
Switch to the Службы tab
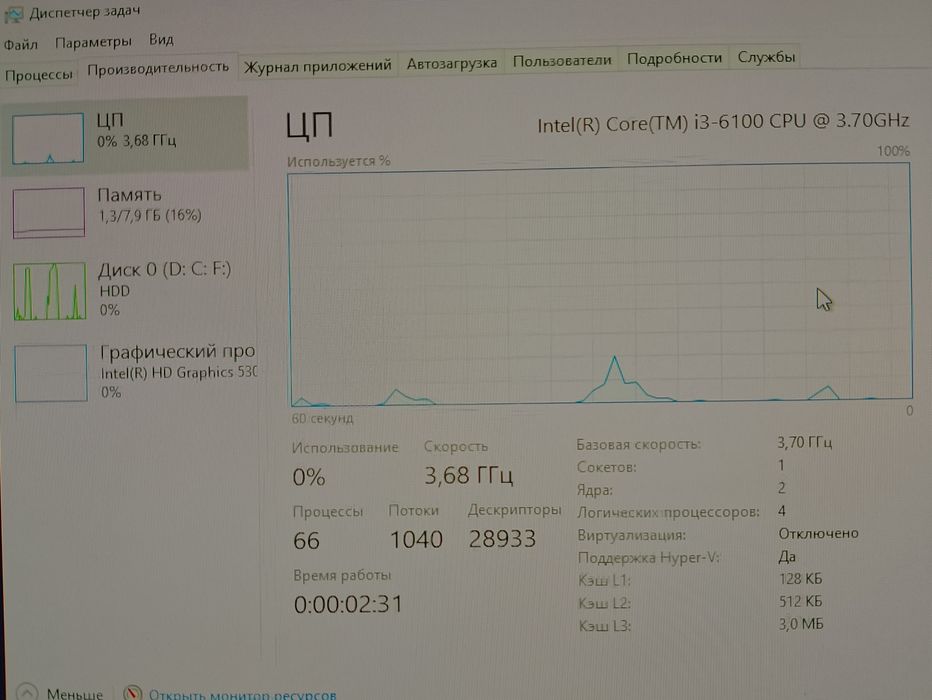(x=766, y=57)
